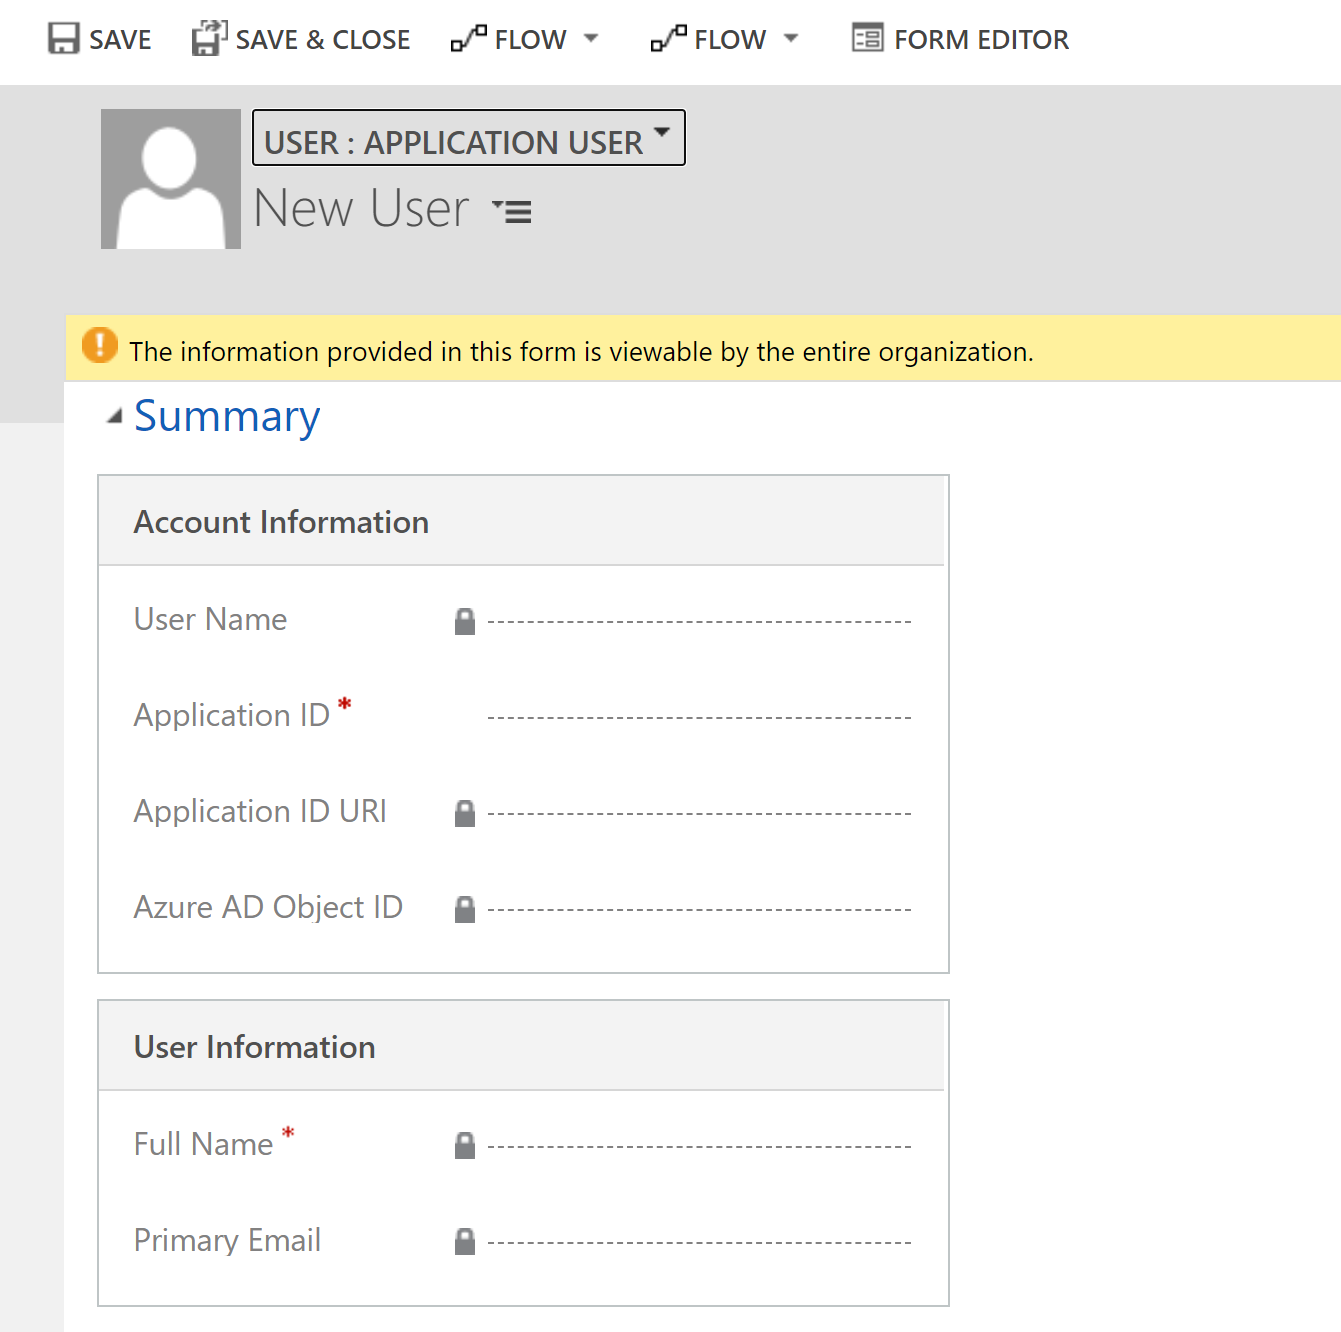Open the second FLOW dropdown arrow
The height and width of the screenshot is (1332, 1341).
pos(791,38)
